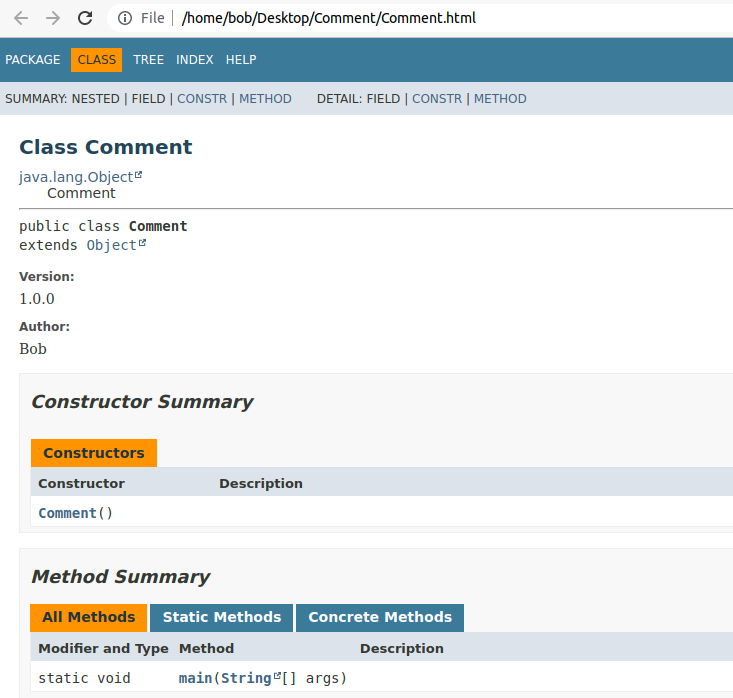Jump to CONSTR in summary links

click(x=202, y=99)
